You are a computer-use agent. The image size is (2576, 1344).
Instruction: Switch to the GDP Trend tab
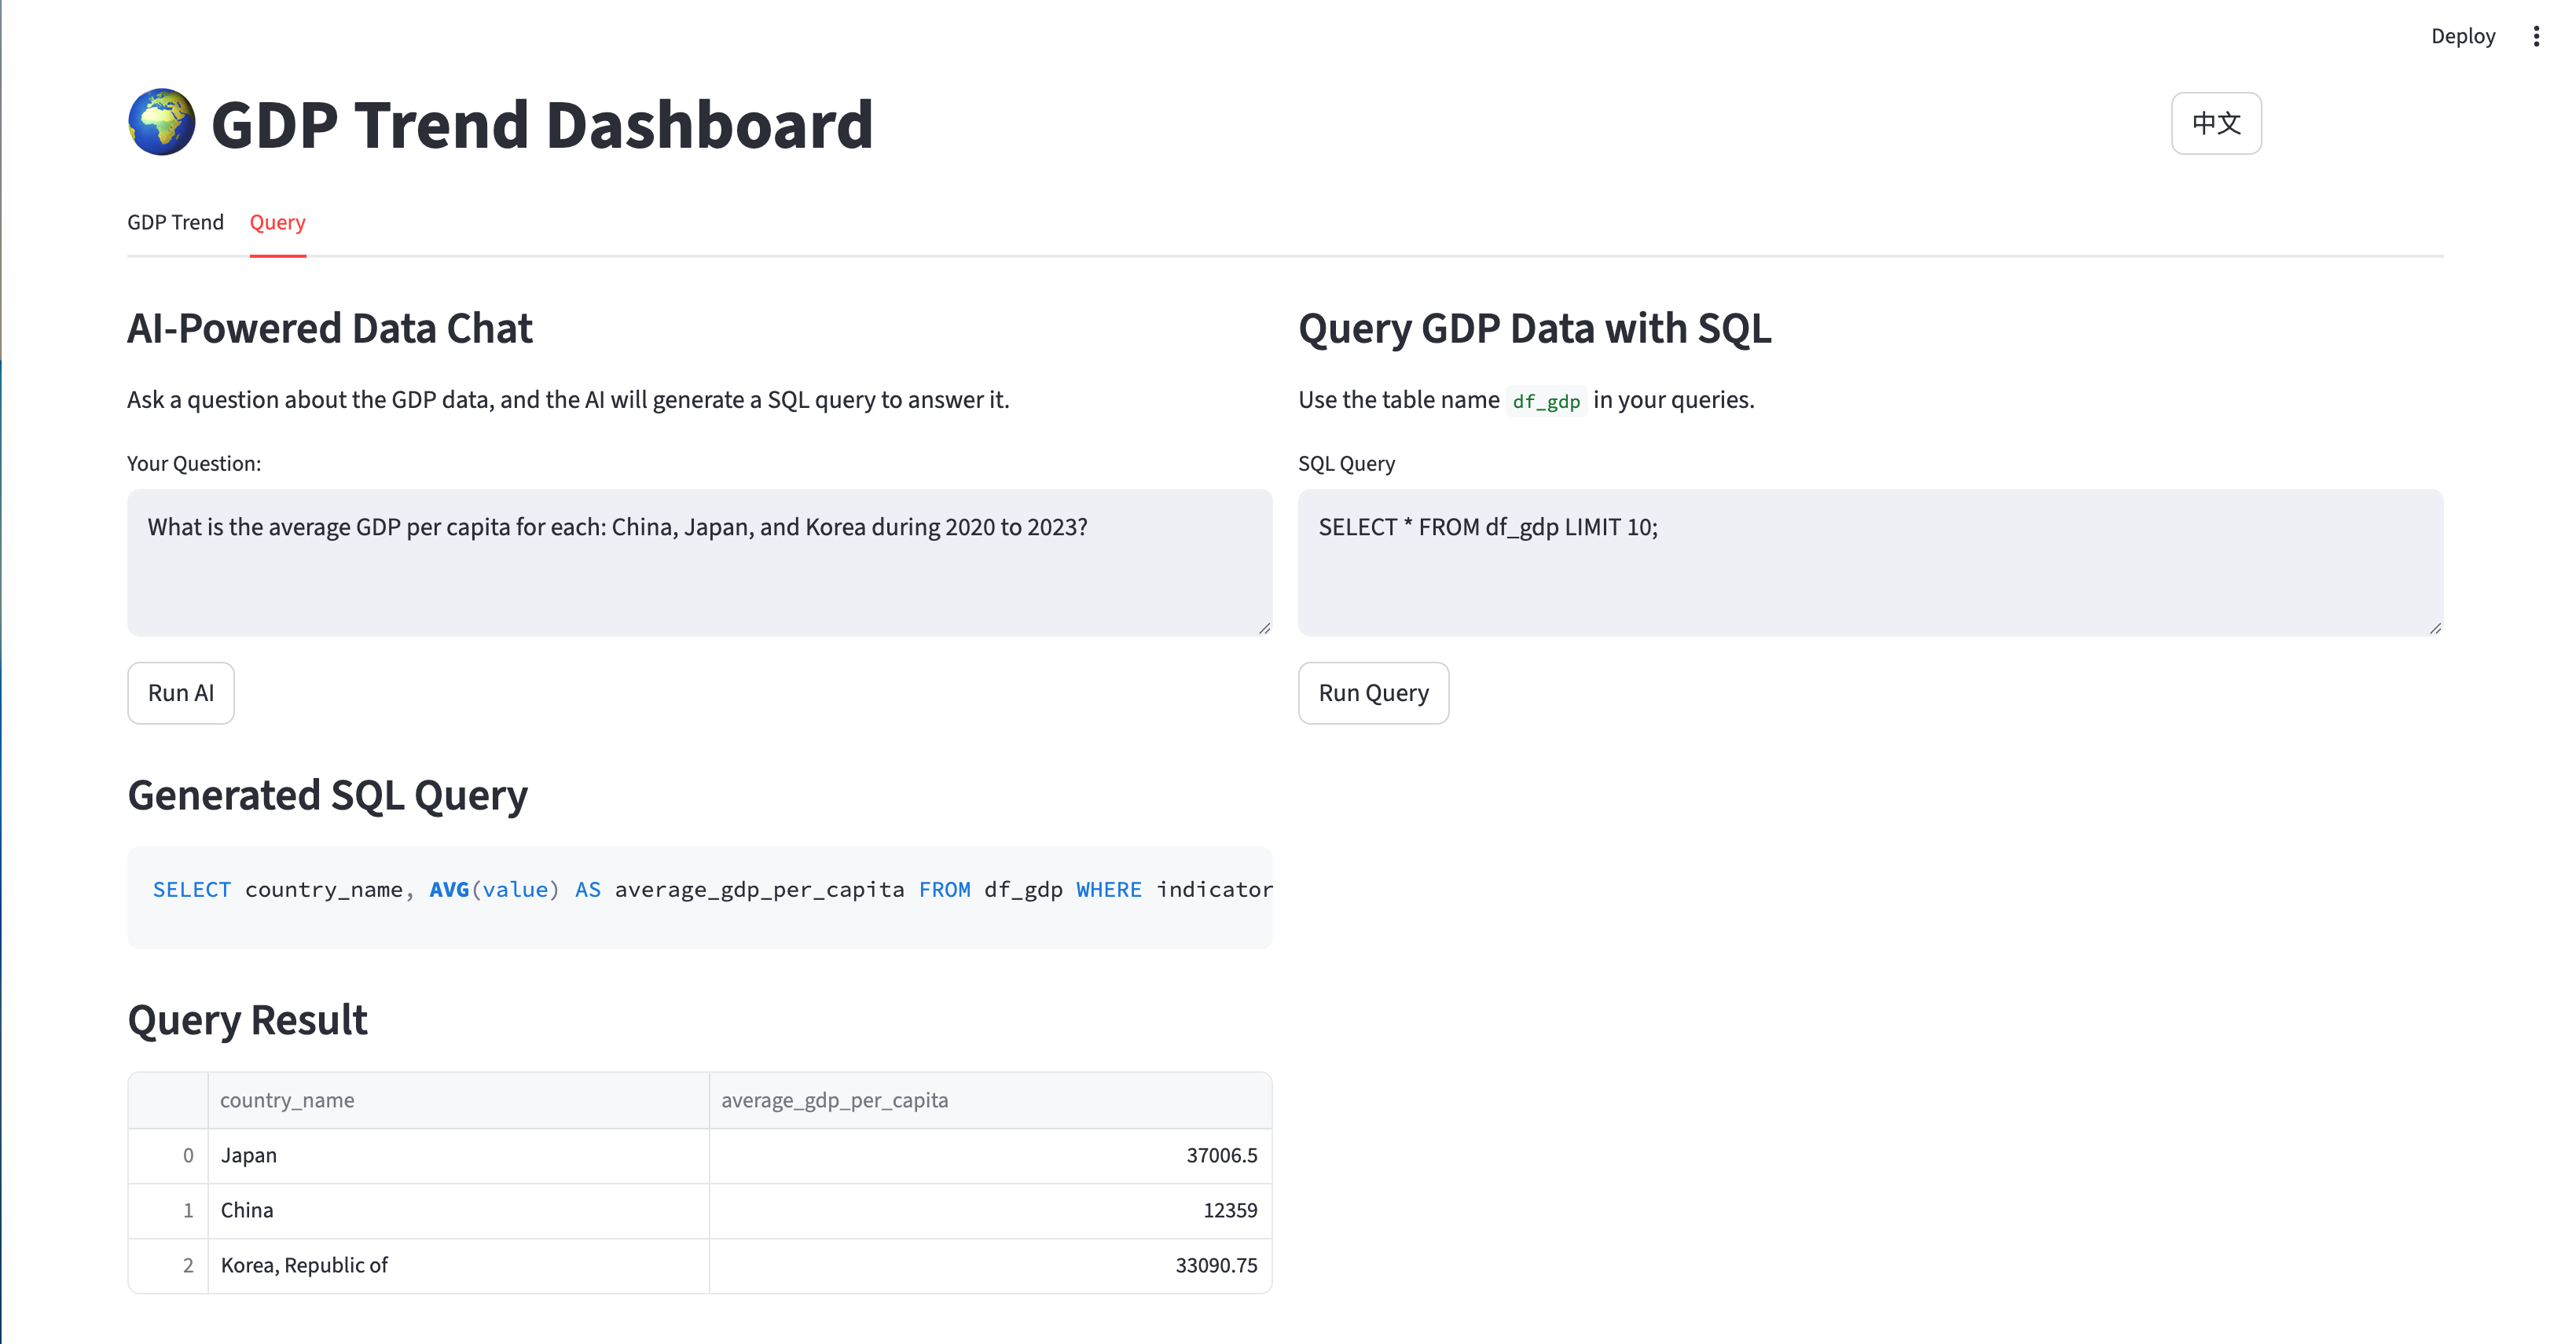coord(175,222)
